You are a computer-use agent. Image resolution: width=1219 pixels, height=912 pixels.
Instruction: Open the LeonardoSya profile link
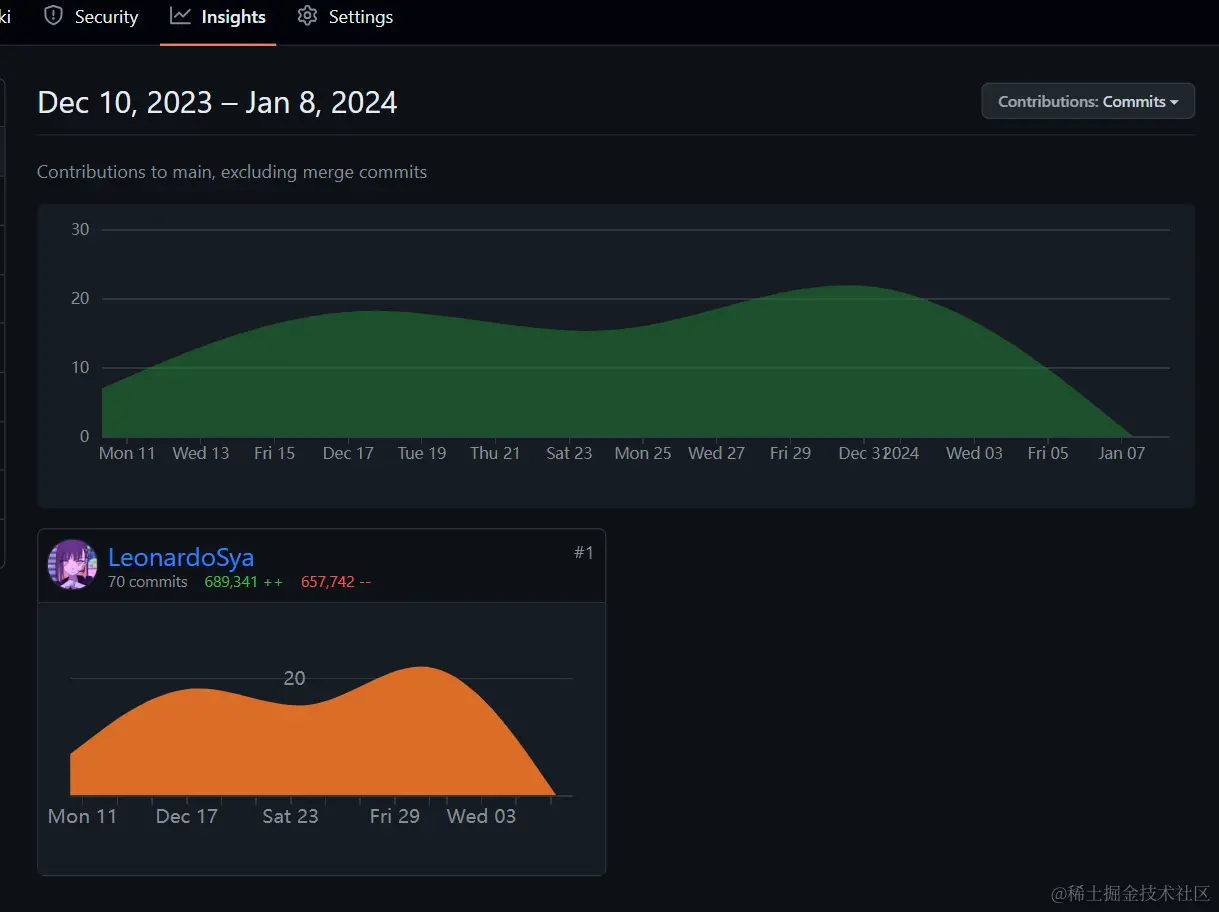click(180, 558)
